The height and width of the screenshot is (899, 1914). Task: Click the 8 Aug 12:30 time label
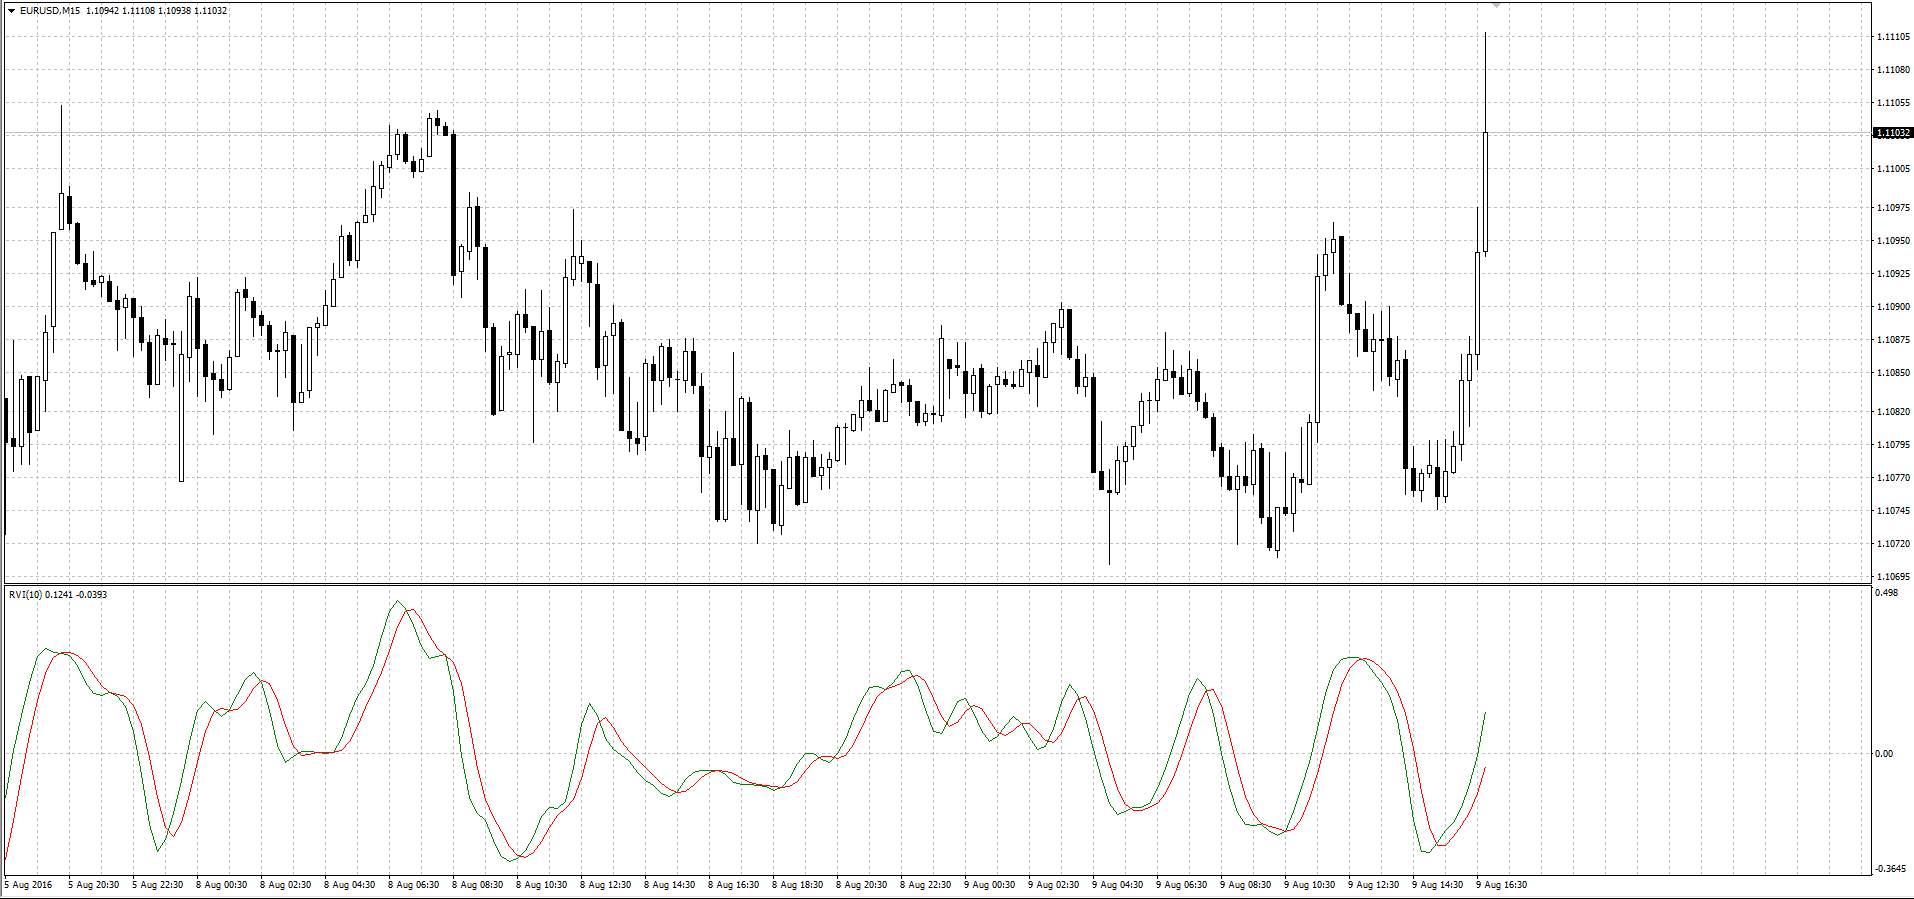[606, 885]
